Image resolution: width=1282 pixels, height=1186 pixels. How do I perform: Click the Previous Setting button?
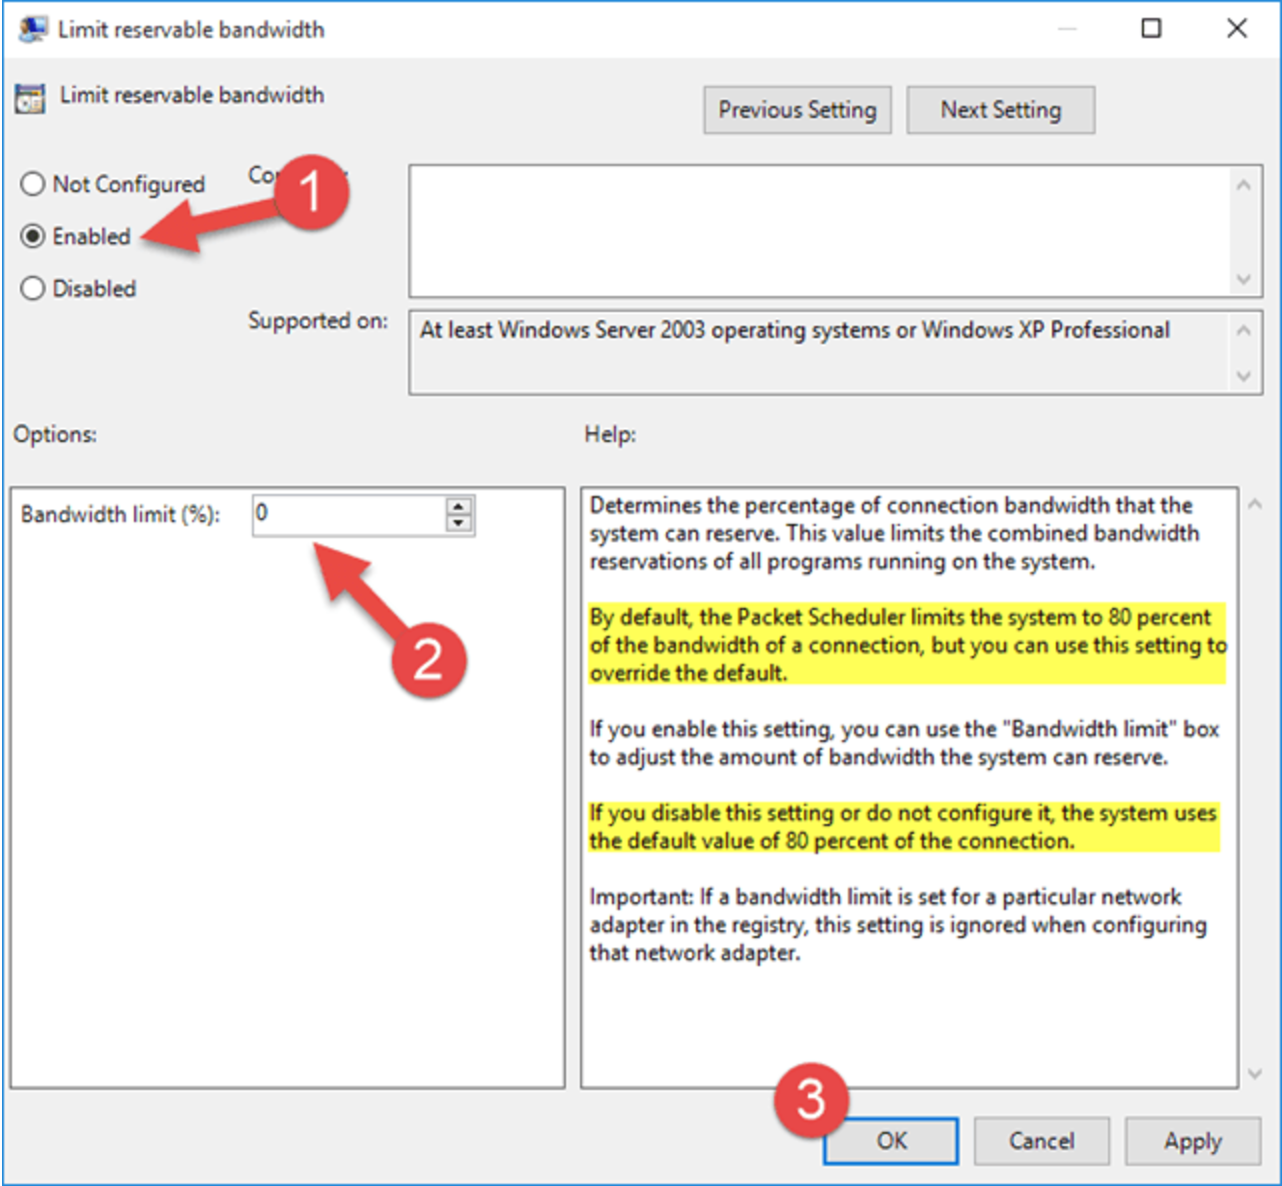tap(797, 110)
